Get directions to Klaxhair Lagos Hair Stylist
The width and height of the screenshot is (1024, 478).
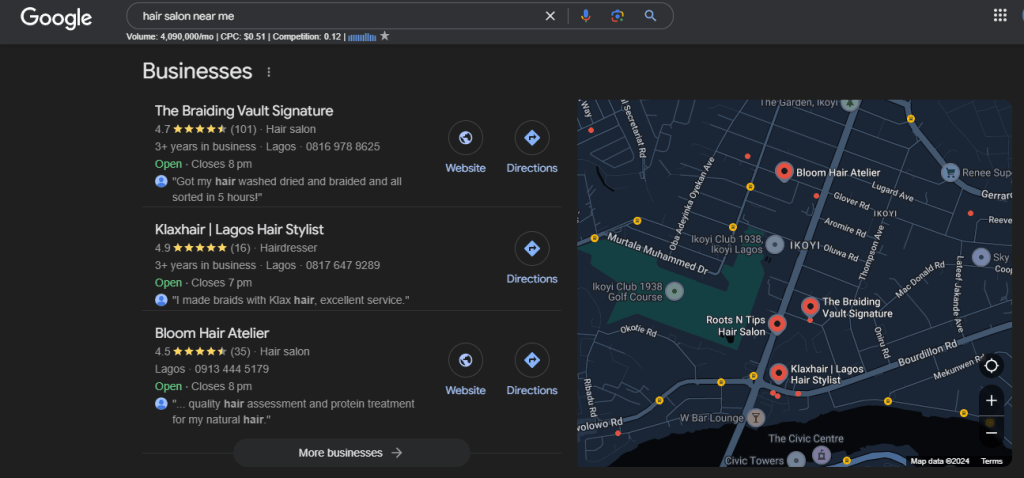coord(531,258)
